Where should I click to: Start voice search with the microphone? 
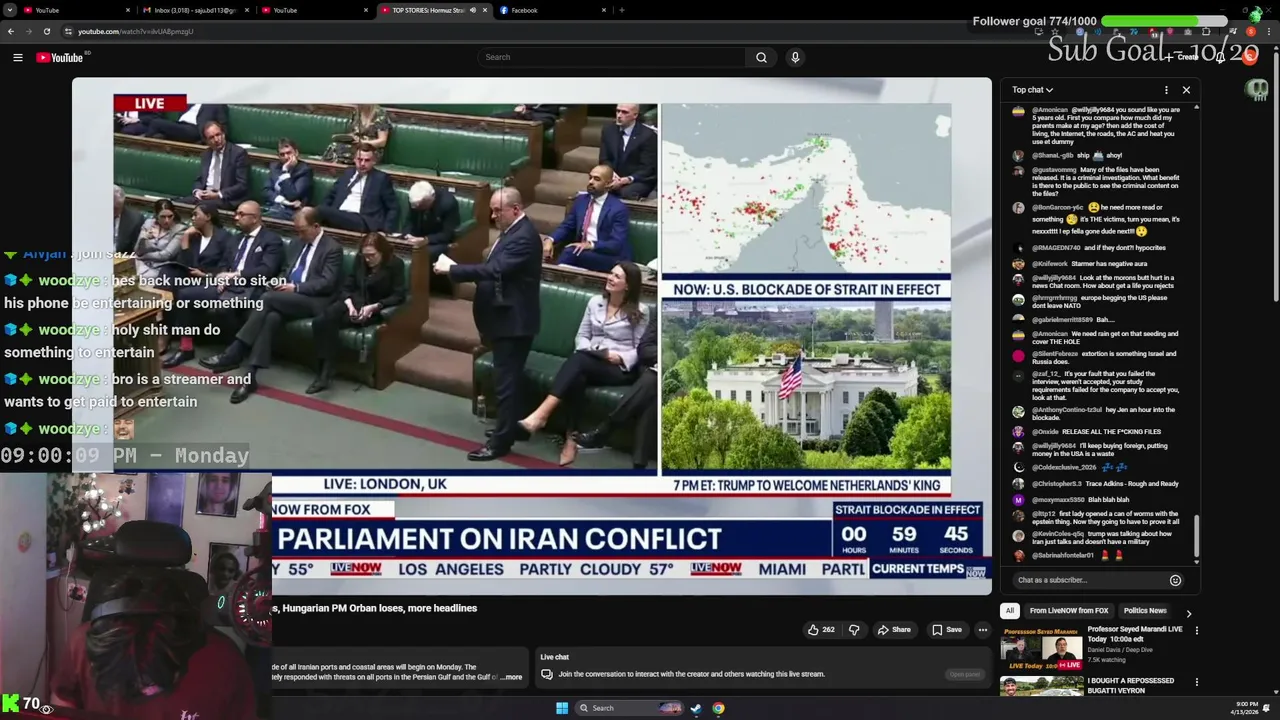795,57
